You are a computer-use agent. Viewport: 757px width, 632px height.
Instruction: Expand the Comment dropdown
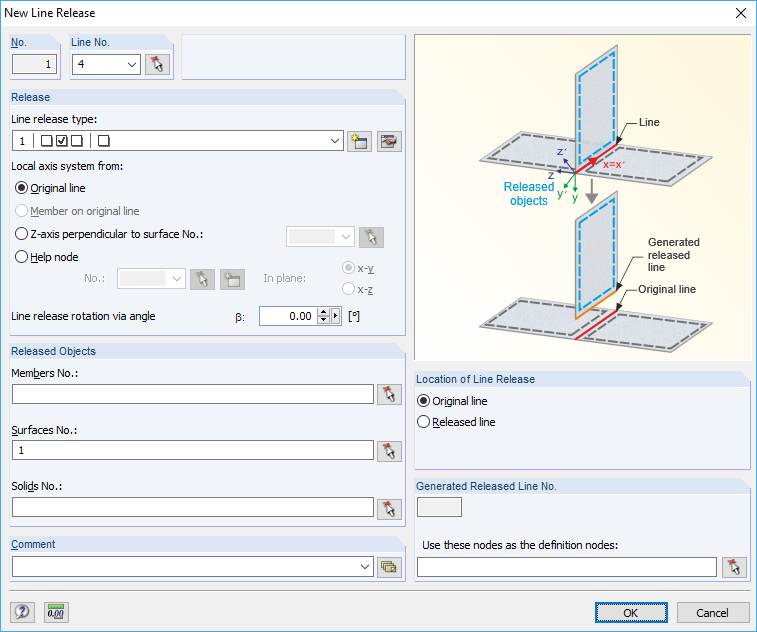[365, 567]
